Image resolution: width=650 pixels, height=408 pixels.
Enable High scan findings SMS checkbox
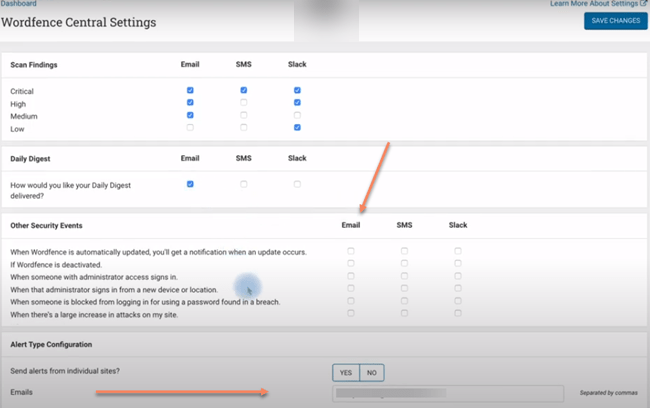(244, 102)
